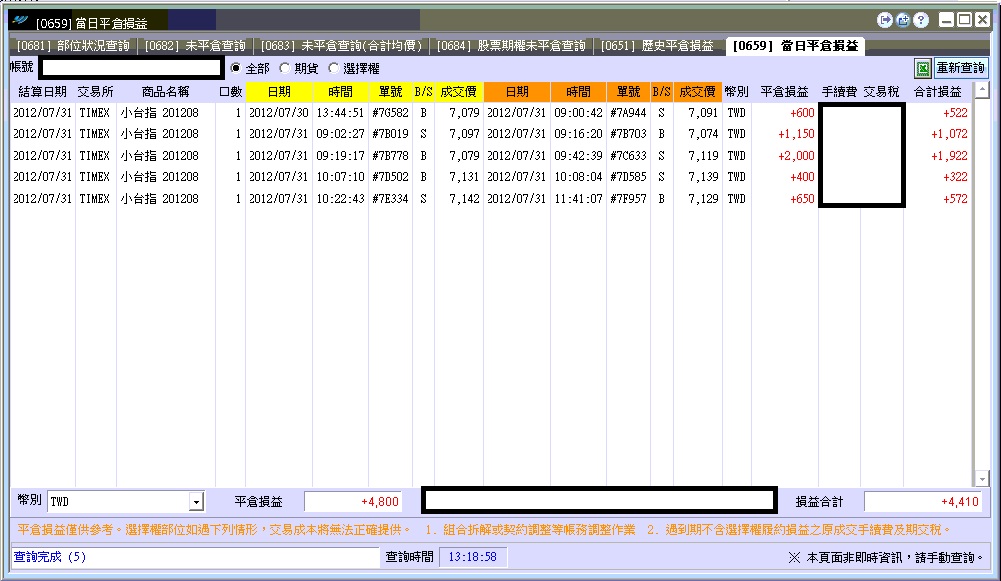Image resolution: width=1001 pixels, height=581 pixels.
Task: Click the application logo in title bar
Action: 20,20
